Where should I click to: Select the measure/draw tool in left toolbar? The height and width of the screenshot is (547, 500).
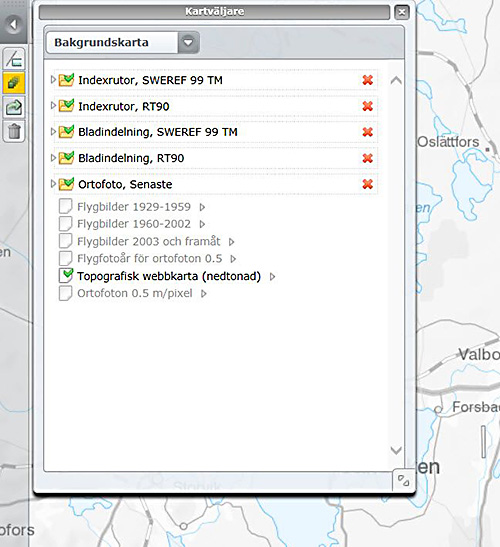click(14, 59)
